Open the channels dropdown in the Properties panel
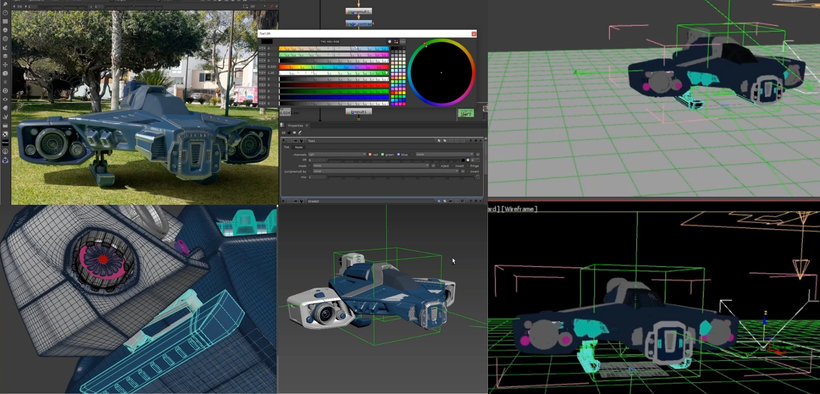 [x=337, y=154]
